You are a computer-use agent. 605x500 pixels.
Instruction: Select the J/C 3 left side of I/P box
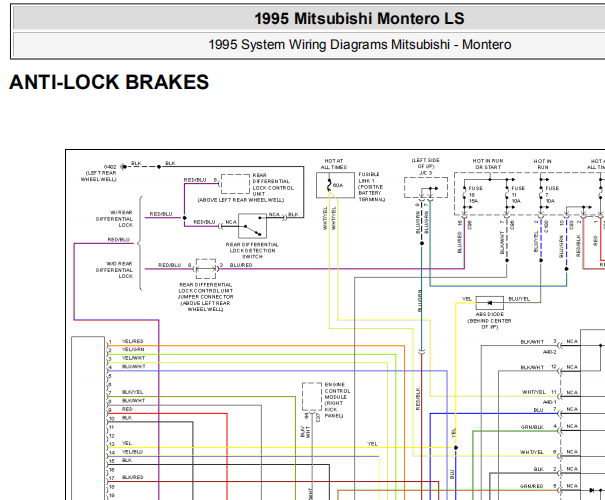click(426, 188)
